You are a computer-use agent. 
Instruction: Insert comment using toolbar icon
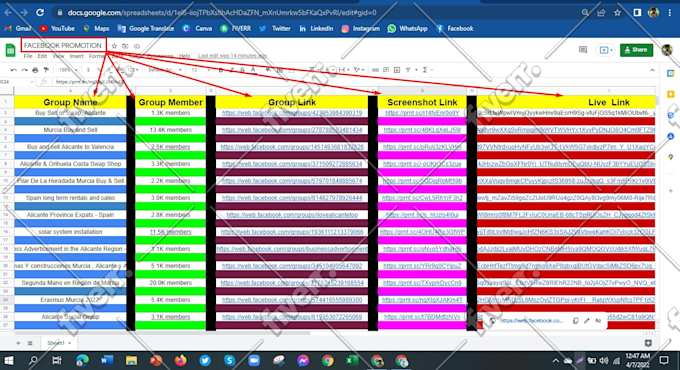(x=386, y=70)
